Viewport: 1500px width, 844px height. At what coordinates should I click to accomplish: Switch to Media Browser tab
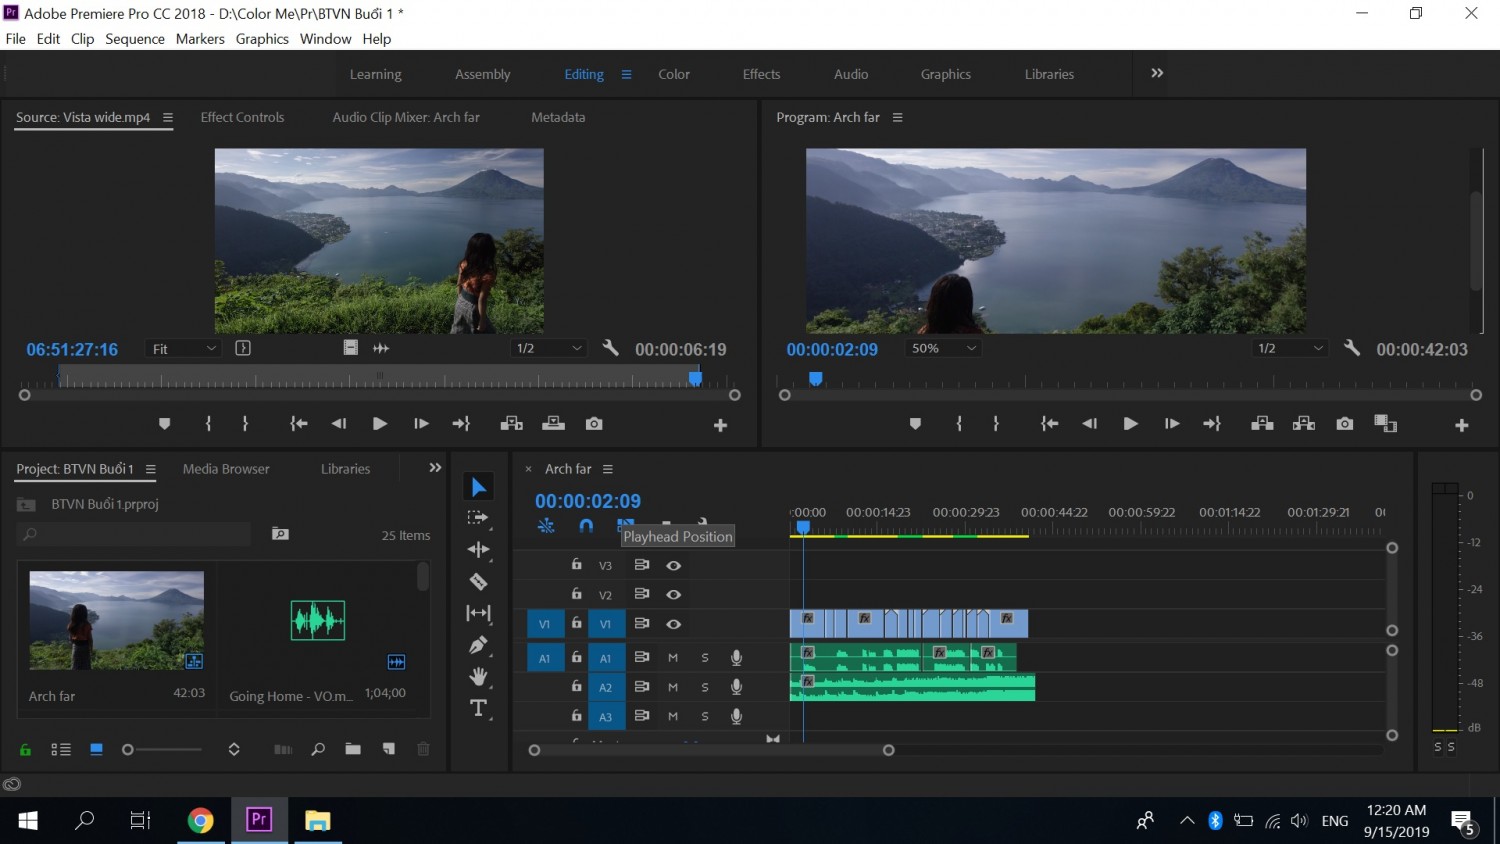coord(226,469)
